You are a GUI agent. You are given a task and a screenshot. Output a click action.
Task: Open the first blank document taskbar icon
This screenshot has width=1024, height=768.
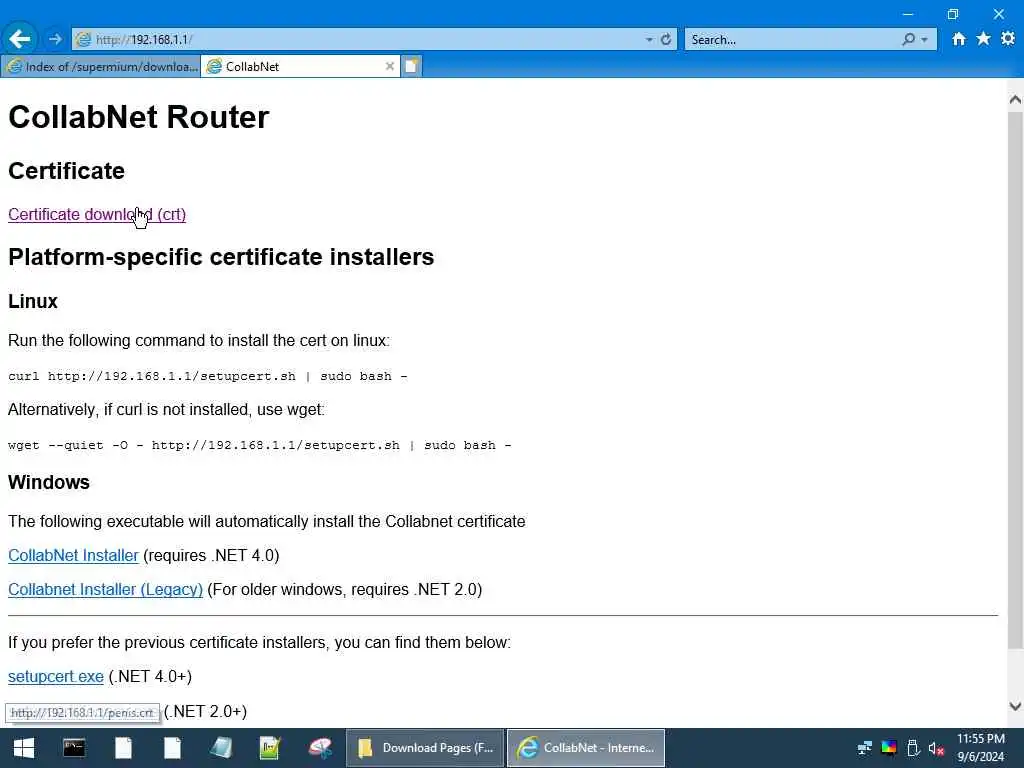click(123, 748)
